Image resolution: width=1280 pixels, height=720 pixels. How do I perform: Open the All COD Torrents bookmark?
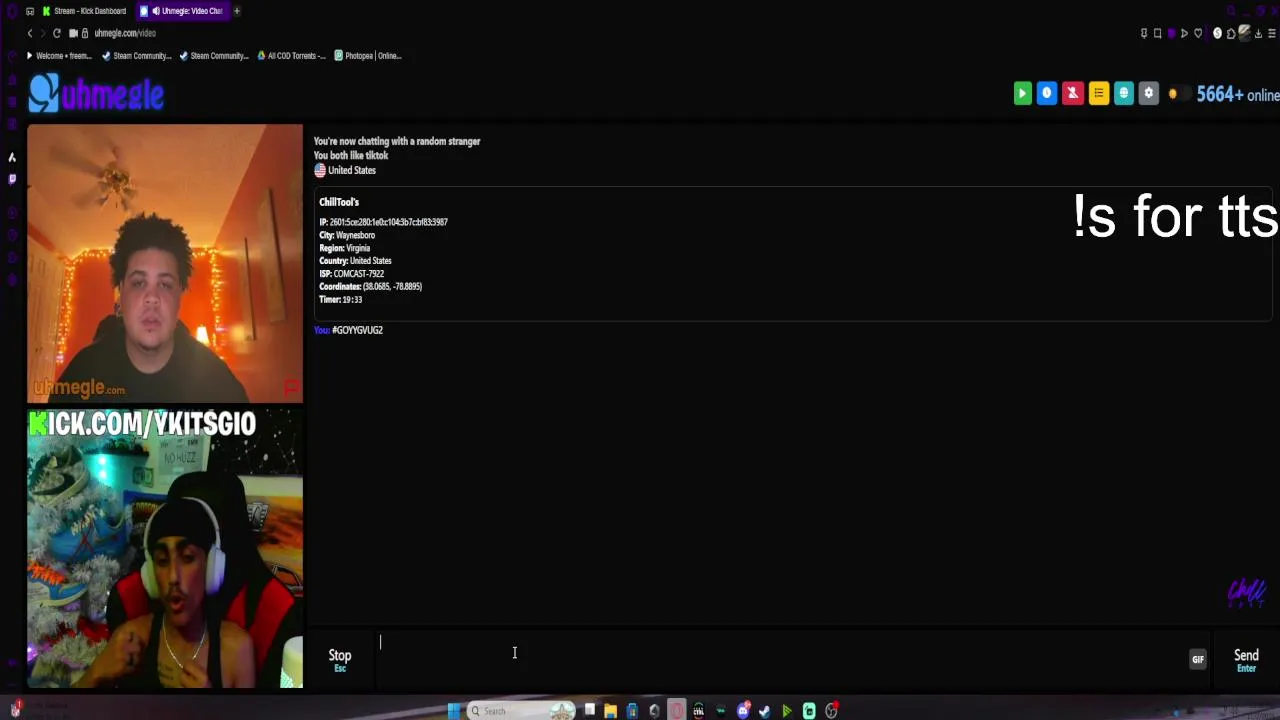291,56
